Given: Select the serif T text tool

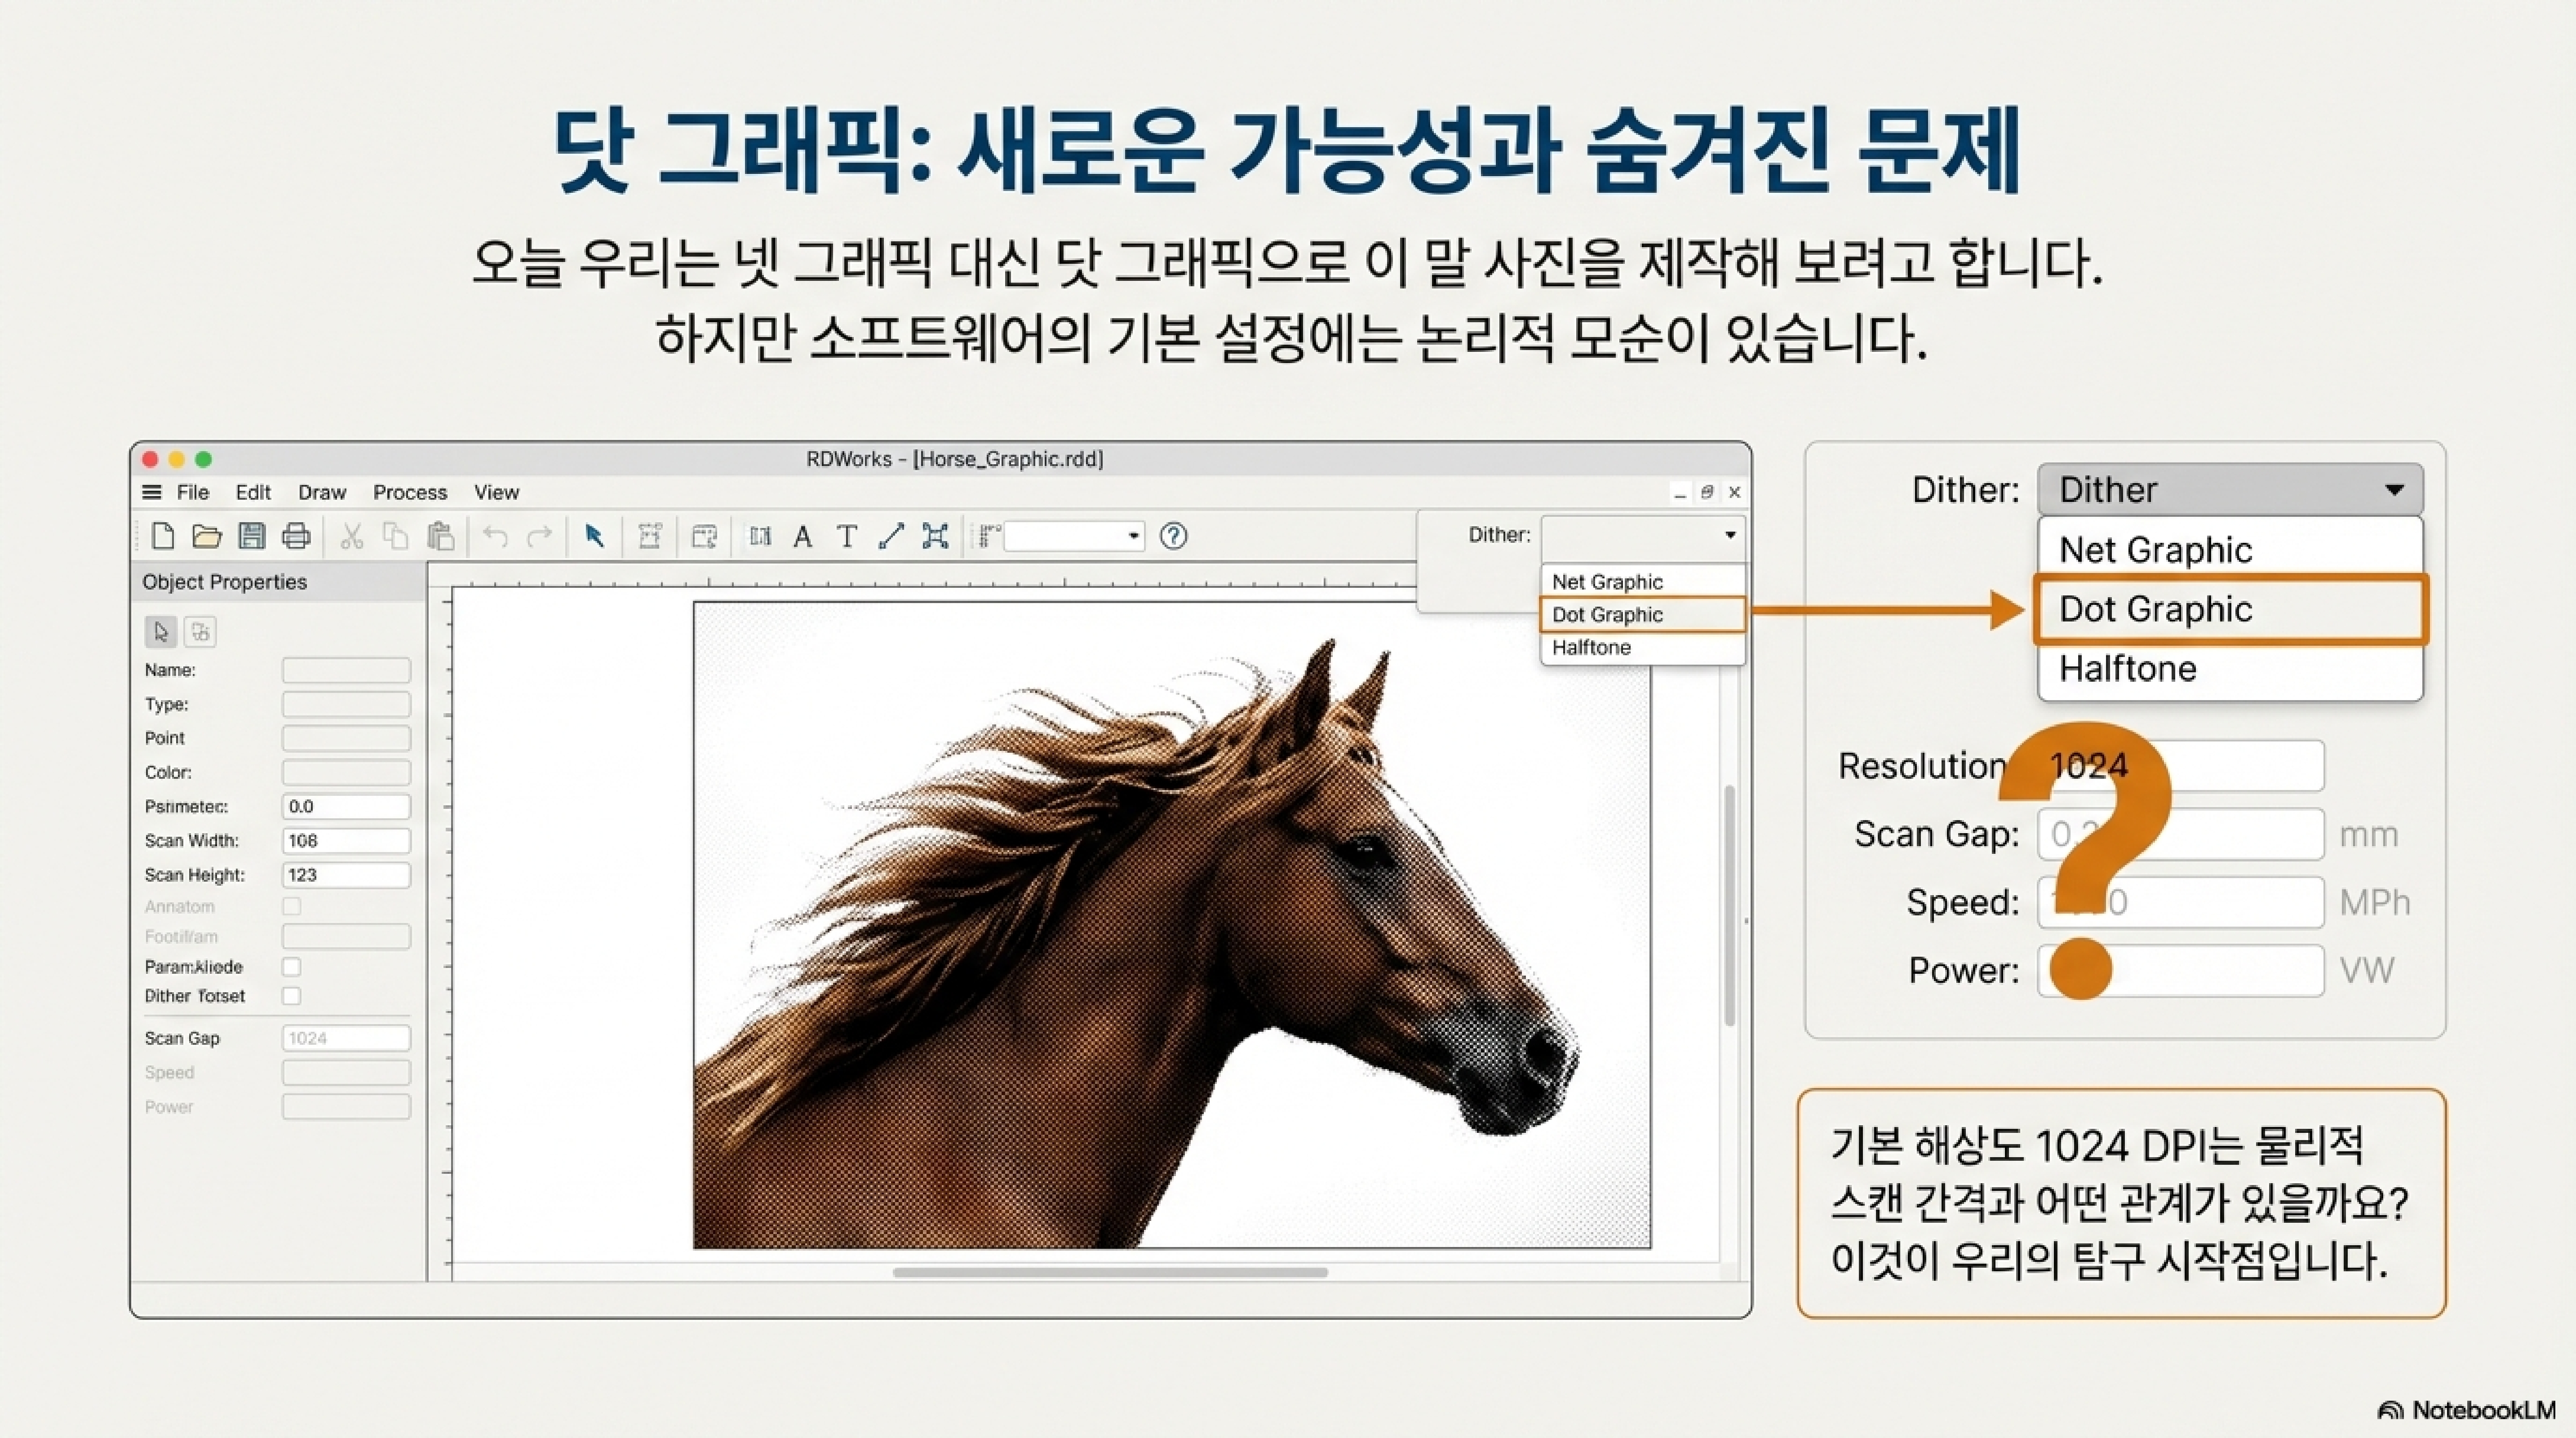Looking at the screenshot, I should (x=847, y=536).
